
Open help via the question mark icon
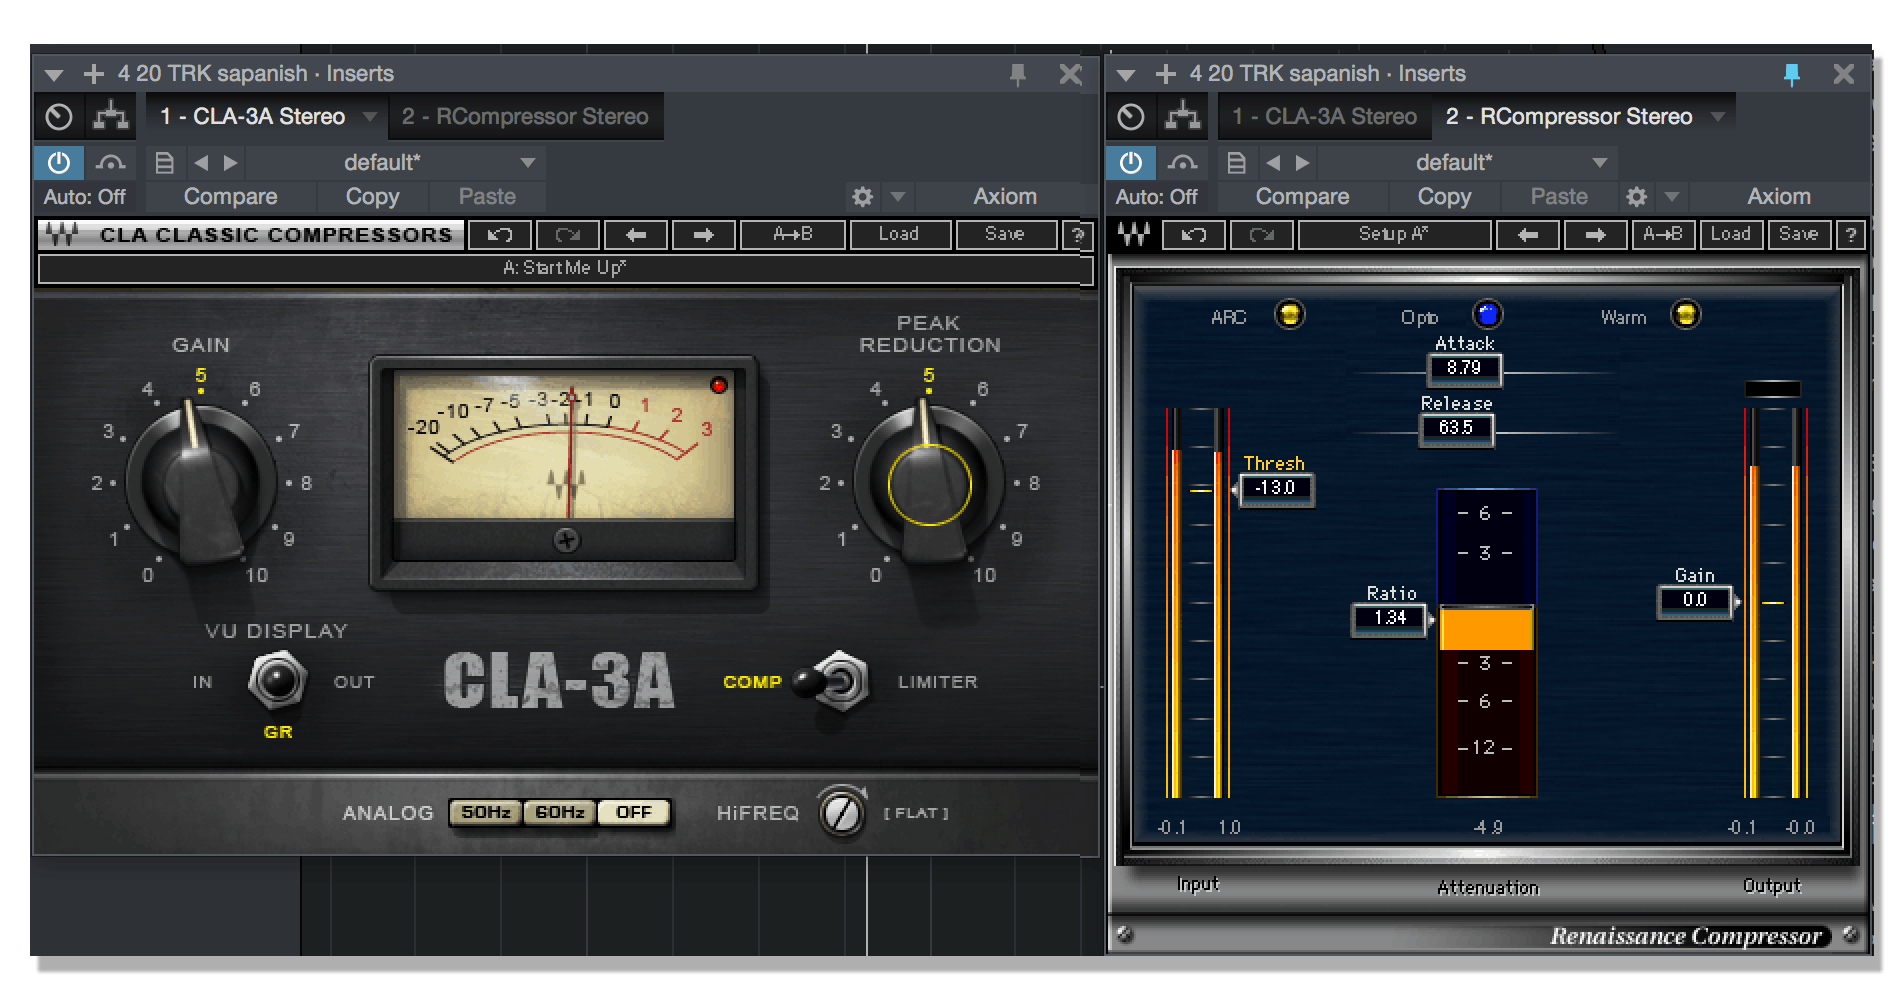(x=1077, y=235)
